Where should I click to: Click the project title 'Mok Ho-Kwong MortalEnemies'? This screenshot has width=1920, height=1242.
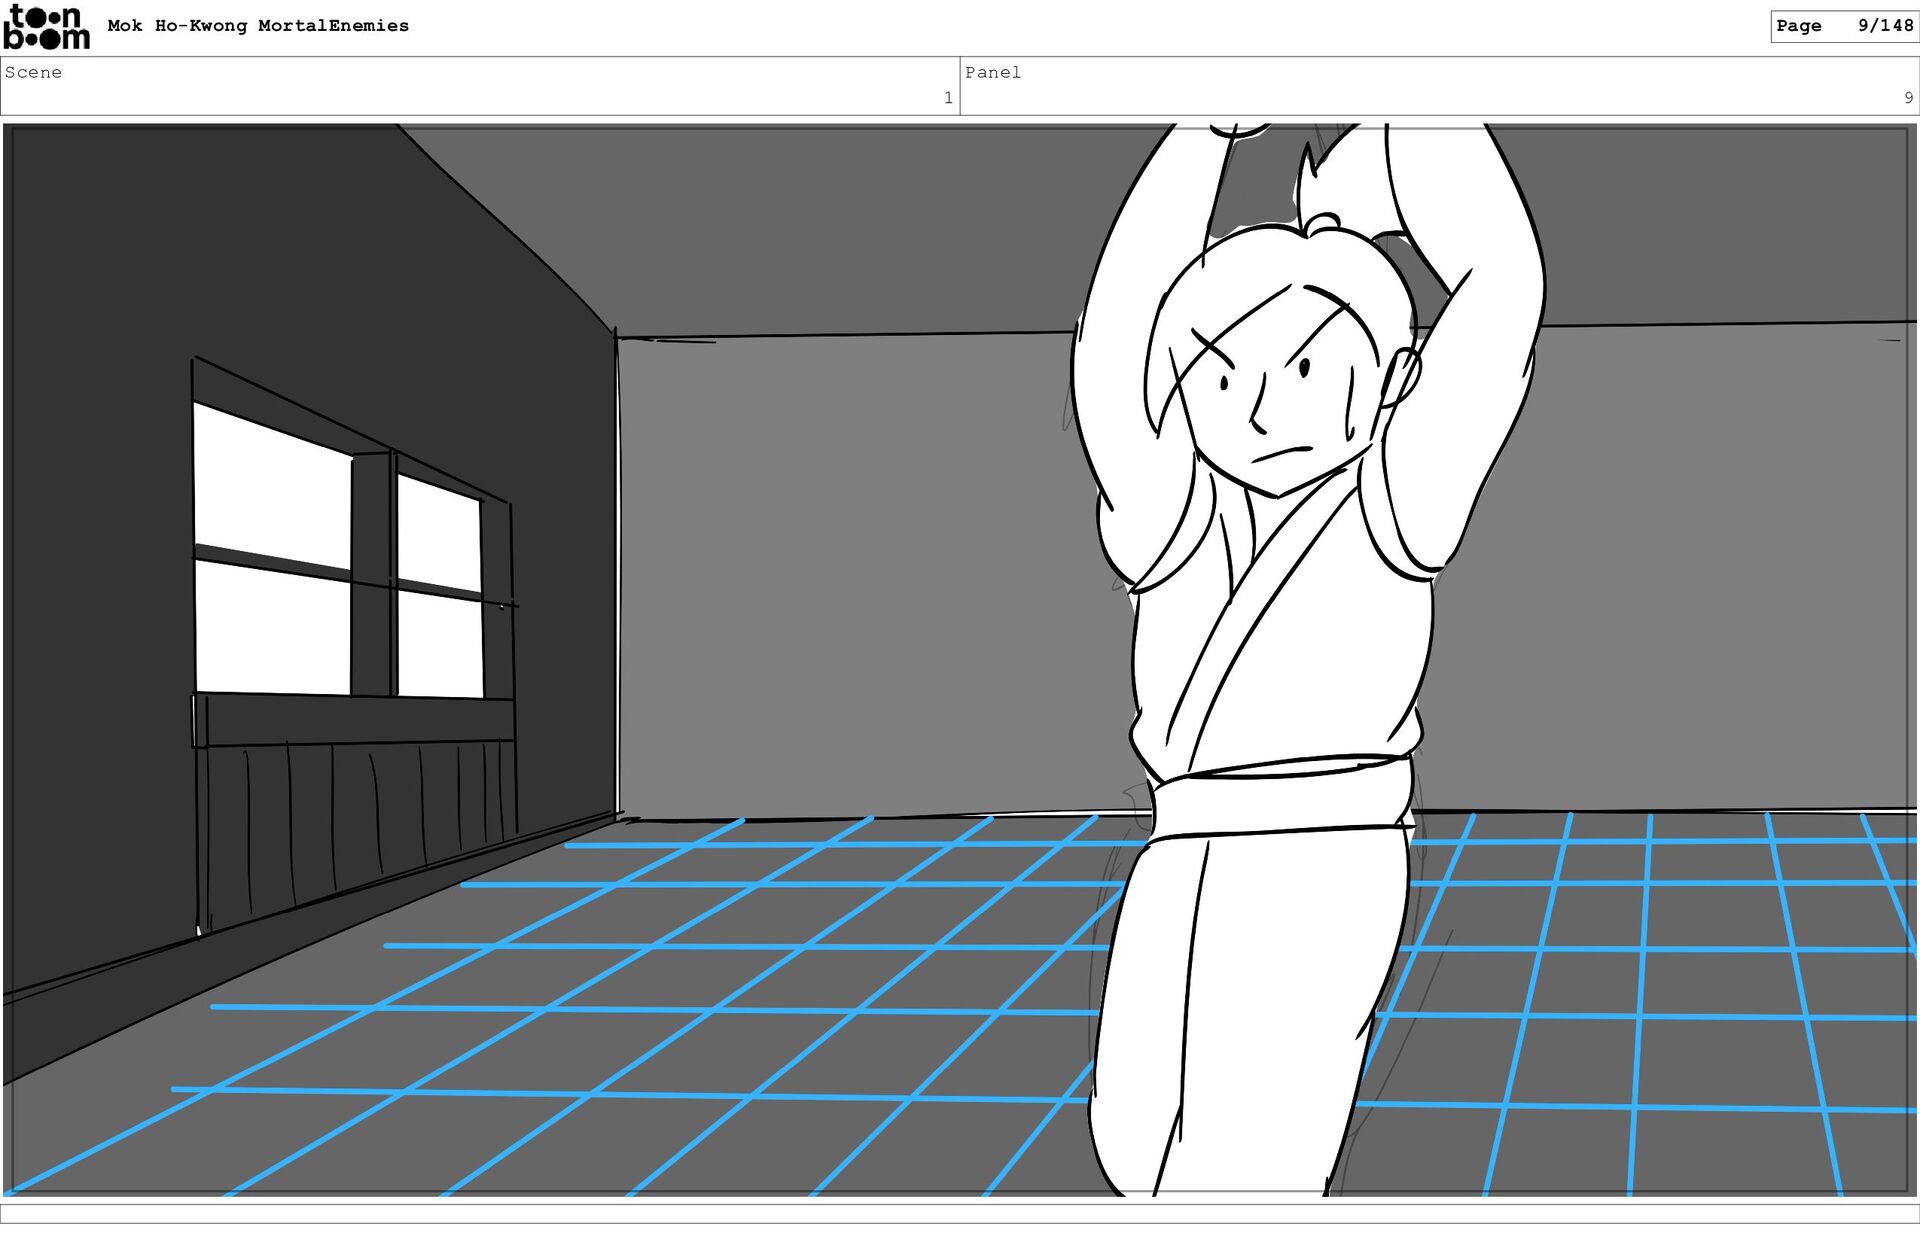pos(258,26)
